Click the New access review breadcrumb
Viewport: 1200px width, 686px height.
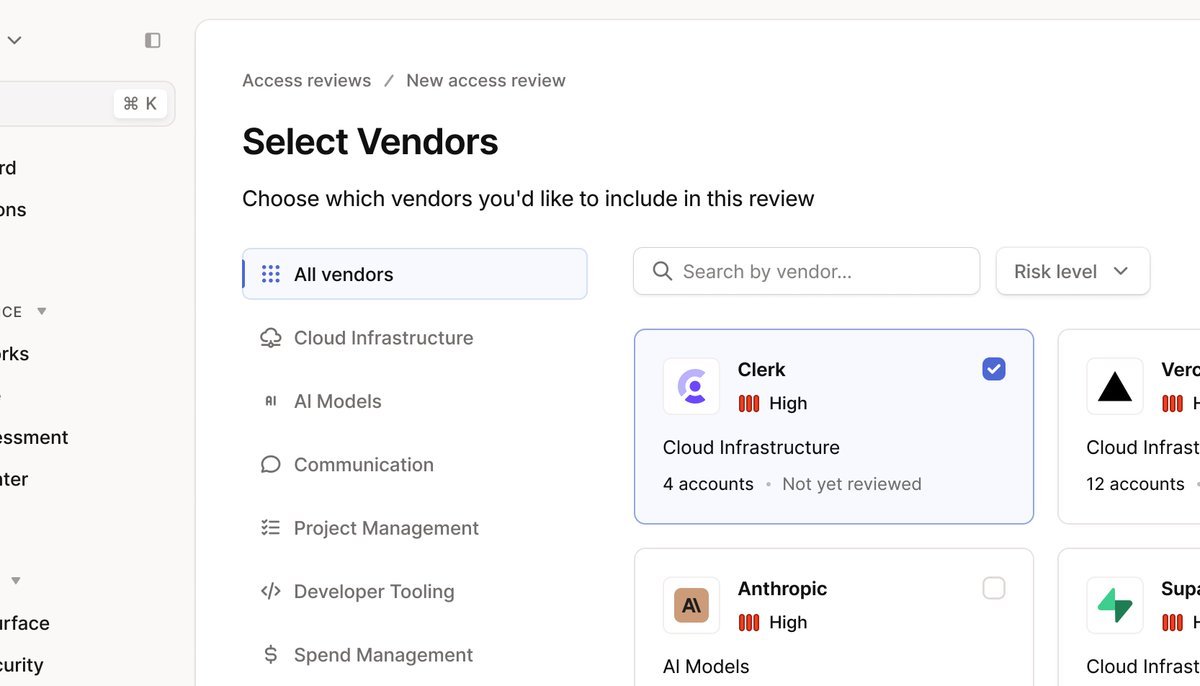pos(485,80)
